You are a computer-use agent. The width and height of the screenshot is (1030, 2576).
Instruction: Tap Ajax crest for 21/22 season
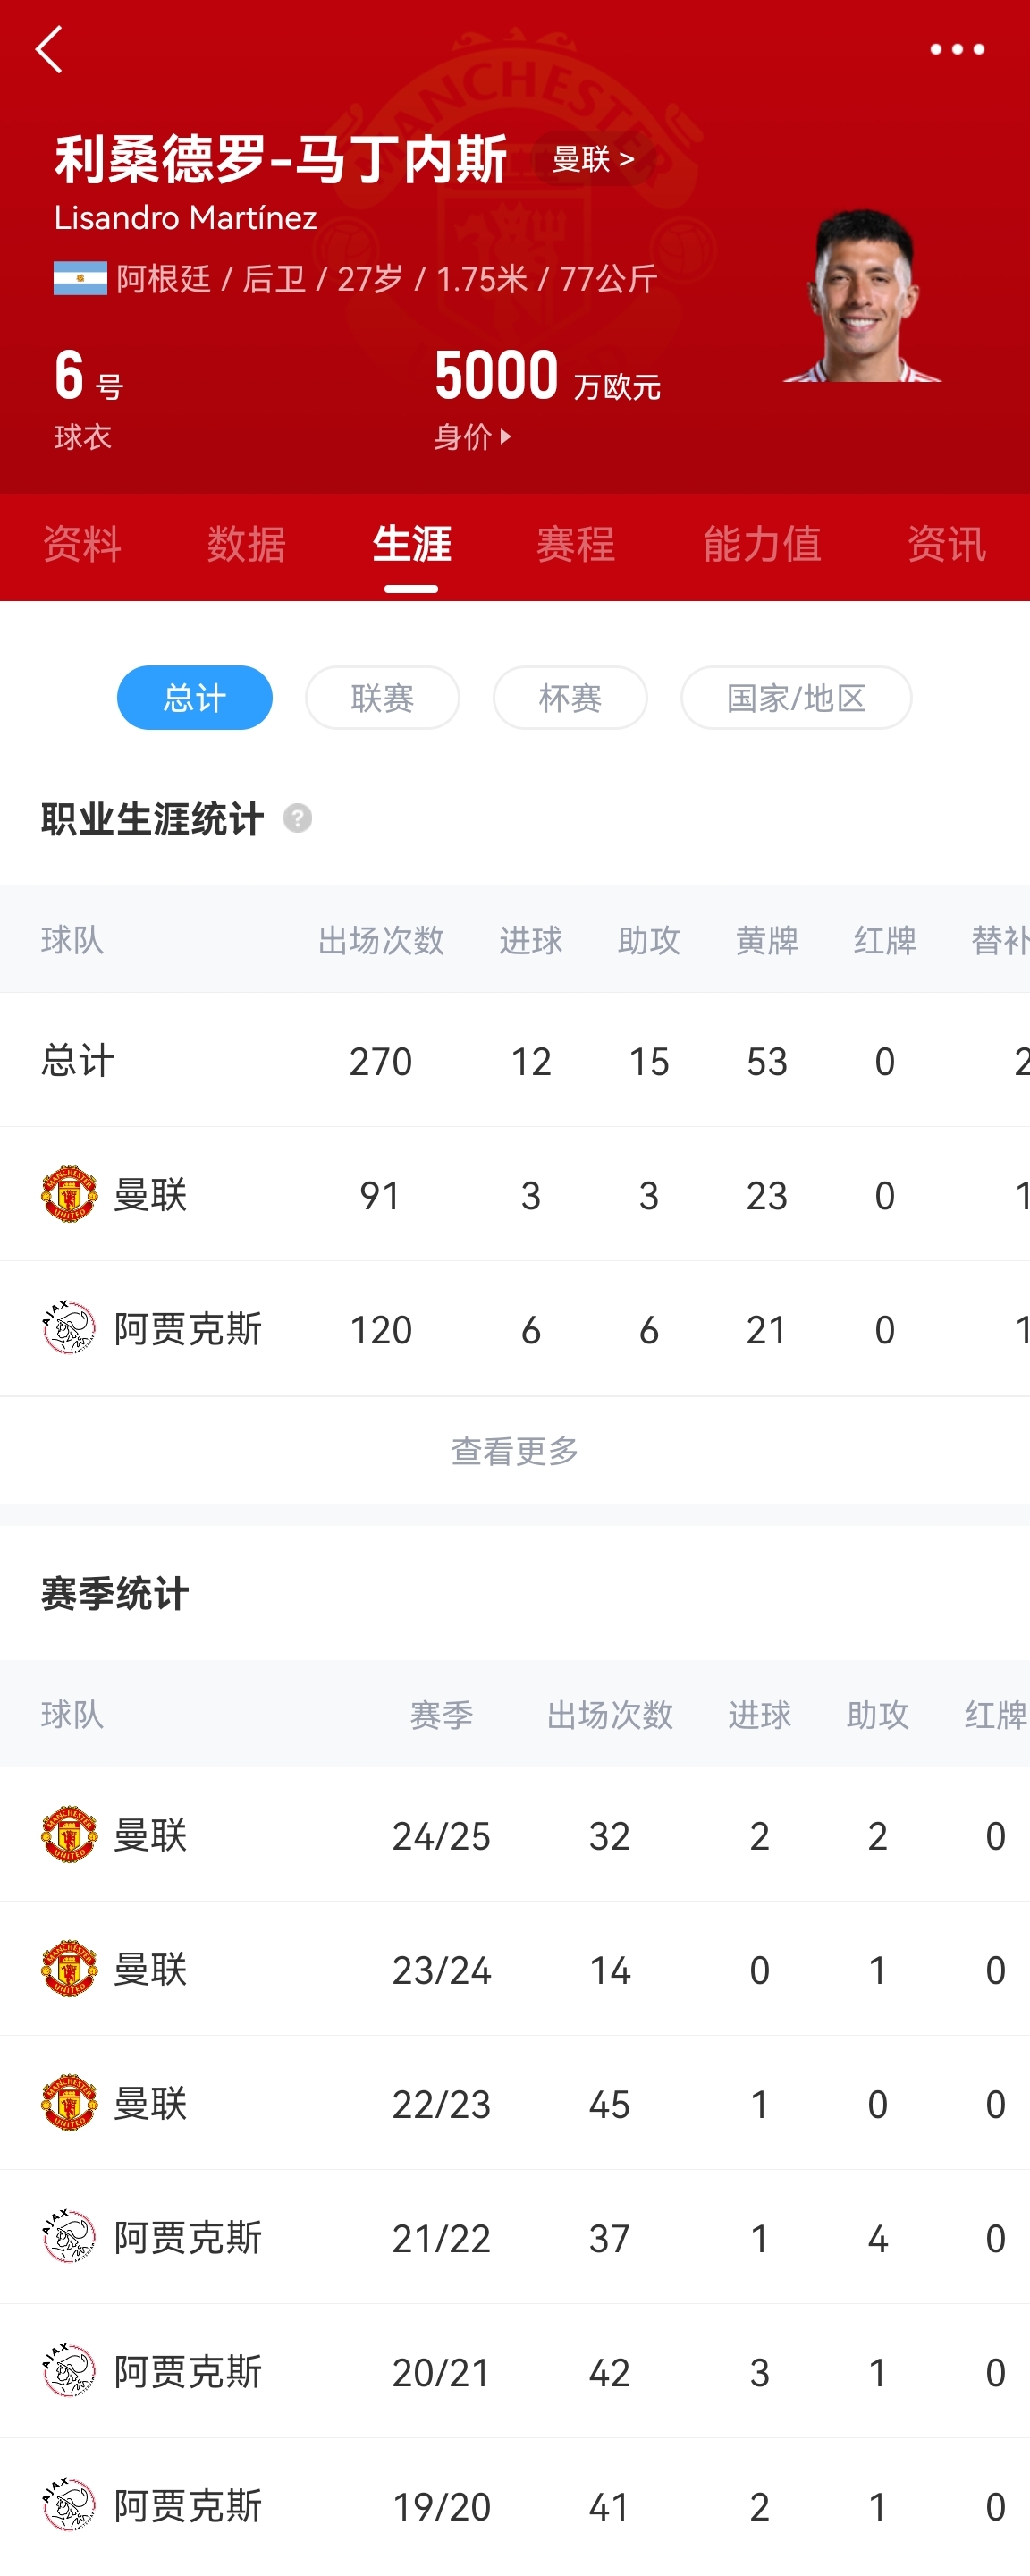pos(69,2237)
